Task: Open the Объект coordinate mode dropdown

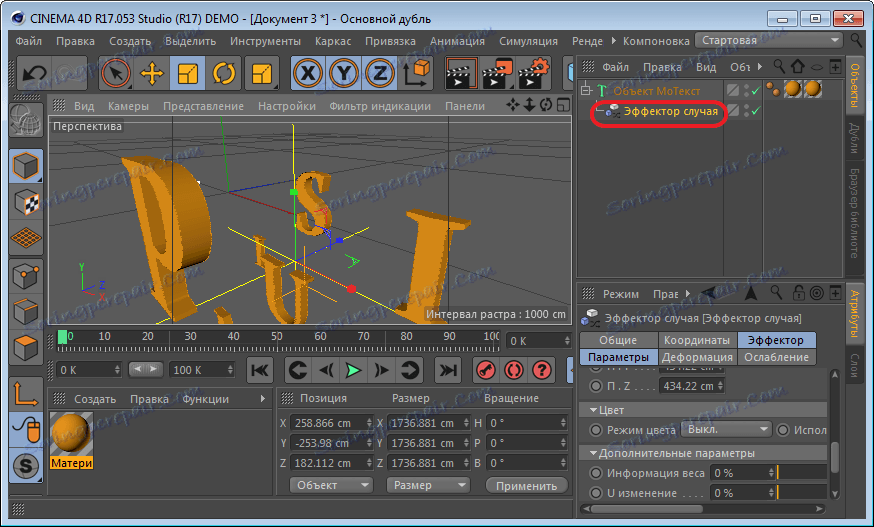Action: point(330,485)
